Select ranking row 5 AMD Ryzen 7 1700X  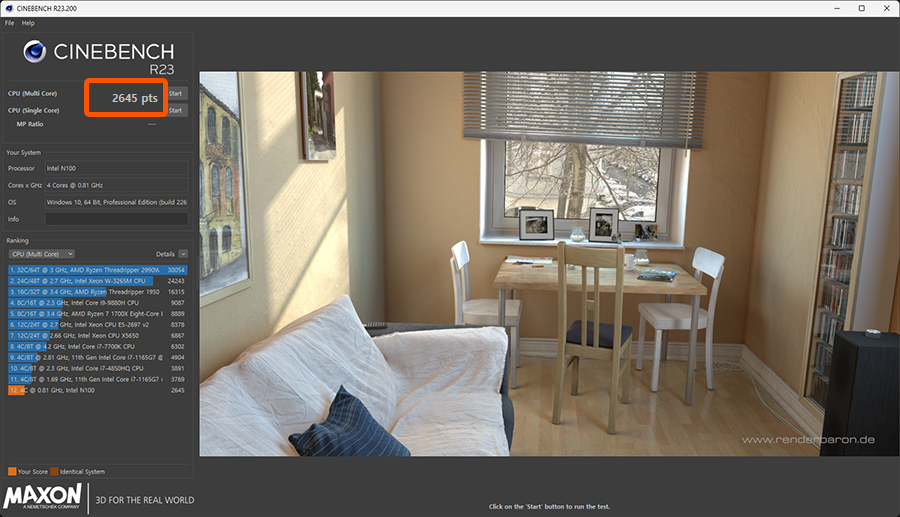click(x=98, y=313)
